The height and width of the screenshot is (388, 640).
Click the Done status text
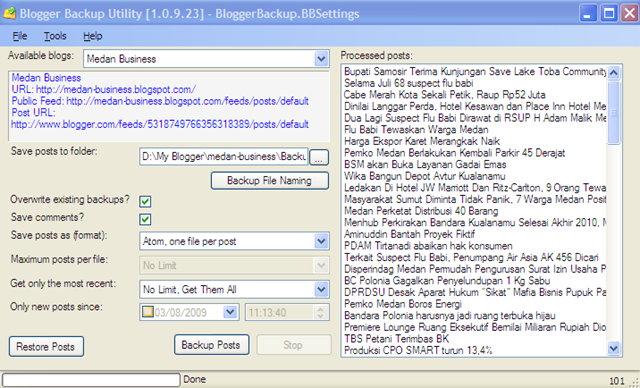(x=194, y=379)
